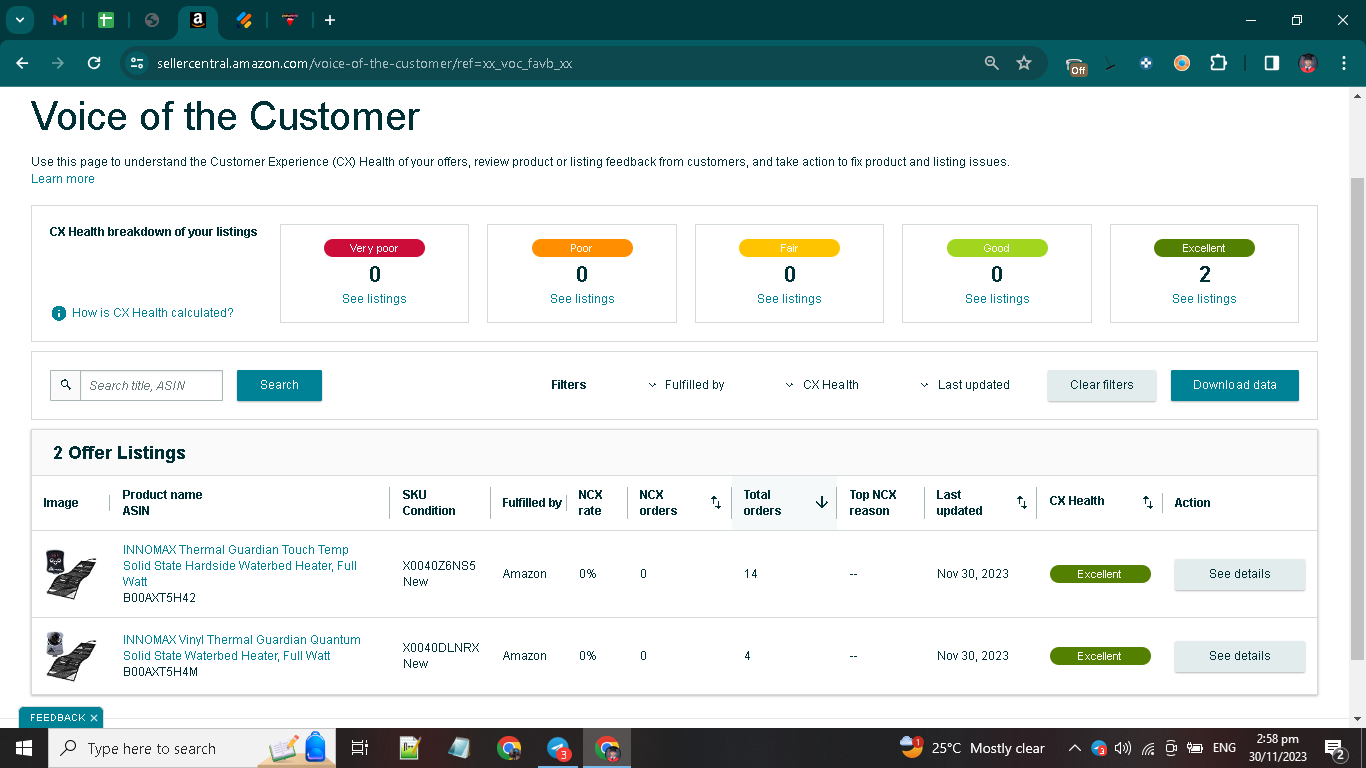
Task: See details for SKU X0040DLNRX
Action: tap(1239, 656)
